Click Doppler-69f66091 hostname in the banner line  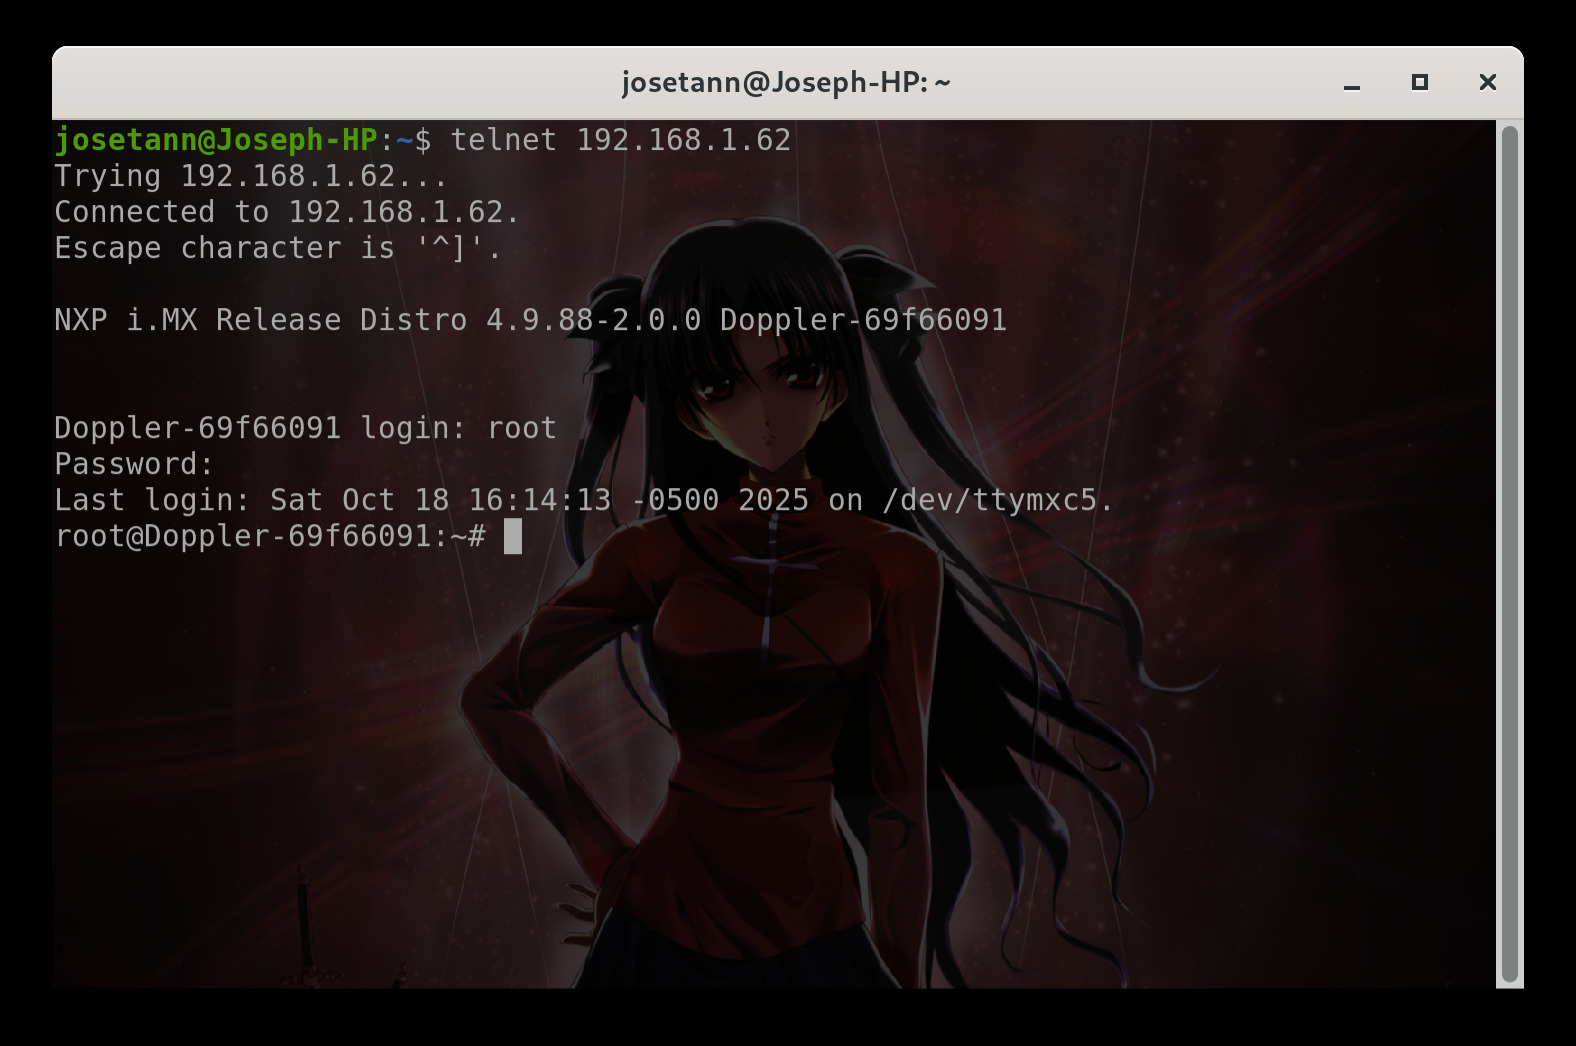pos(863,320)
